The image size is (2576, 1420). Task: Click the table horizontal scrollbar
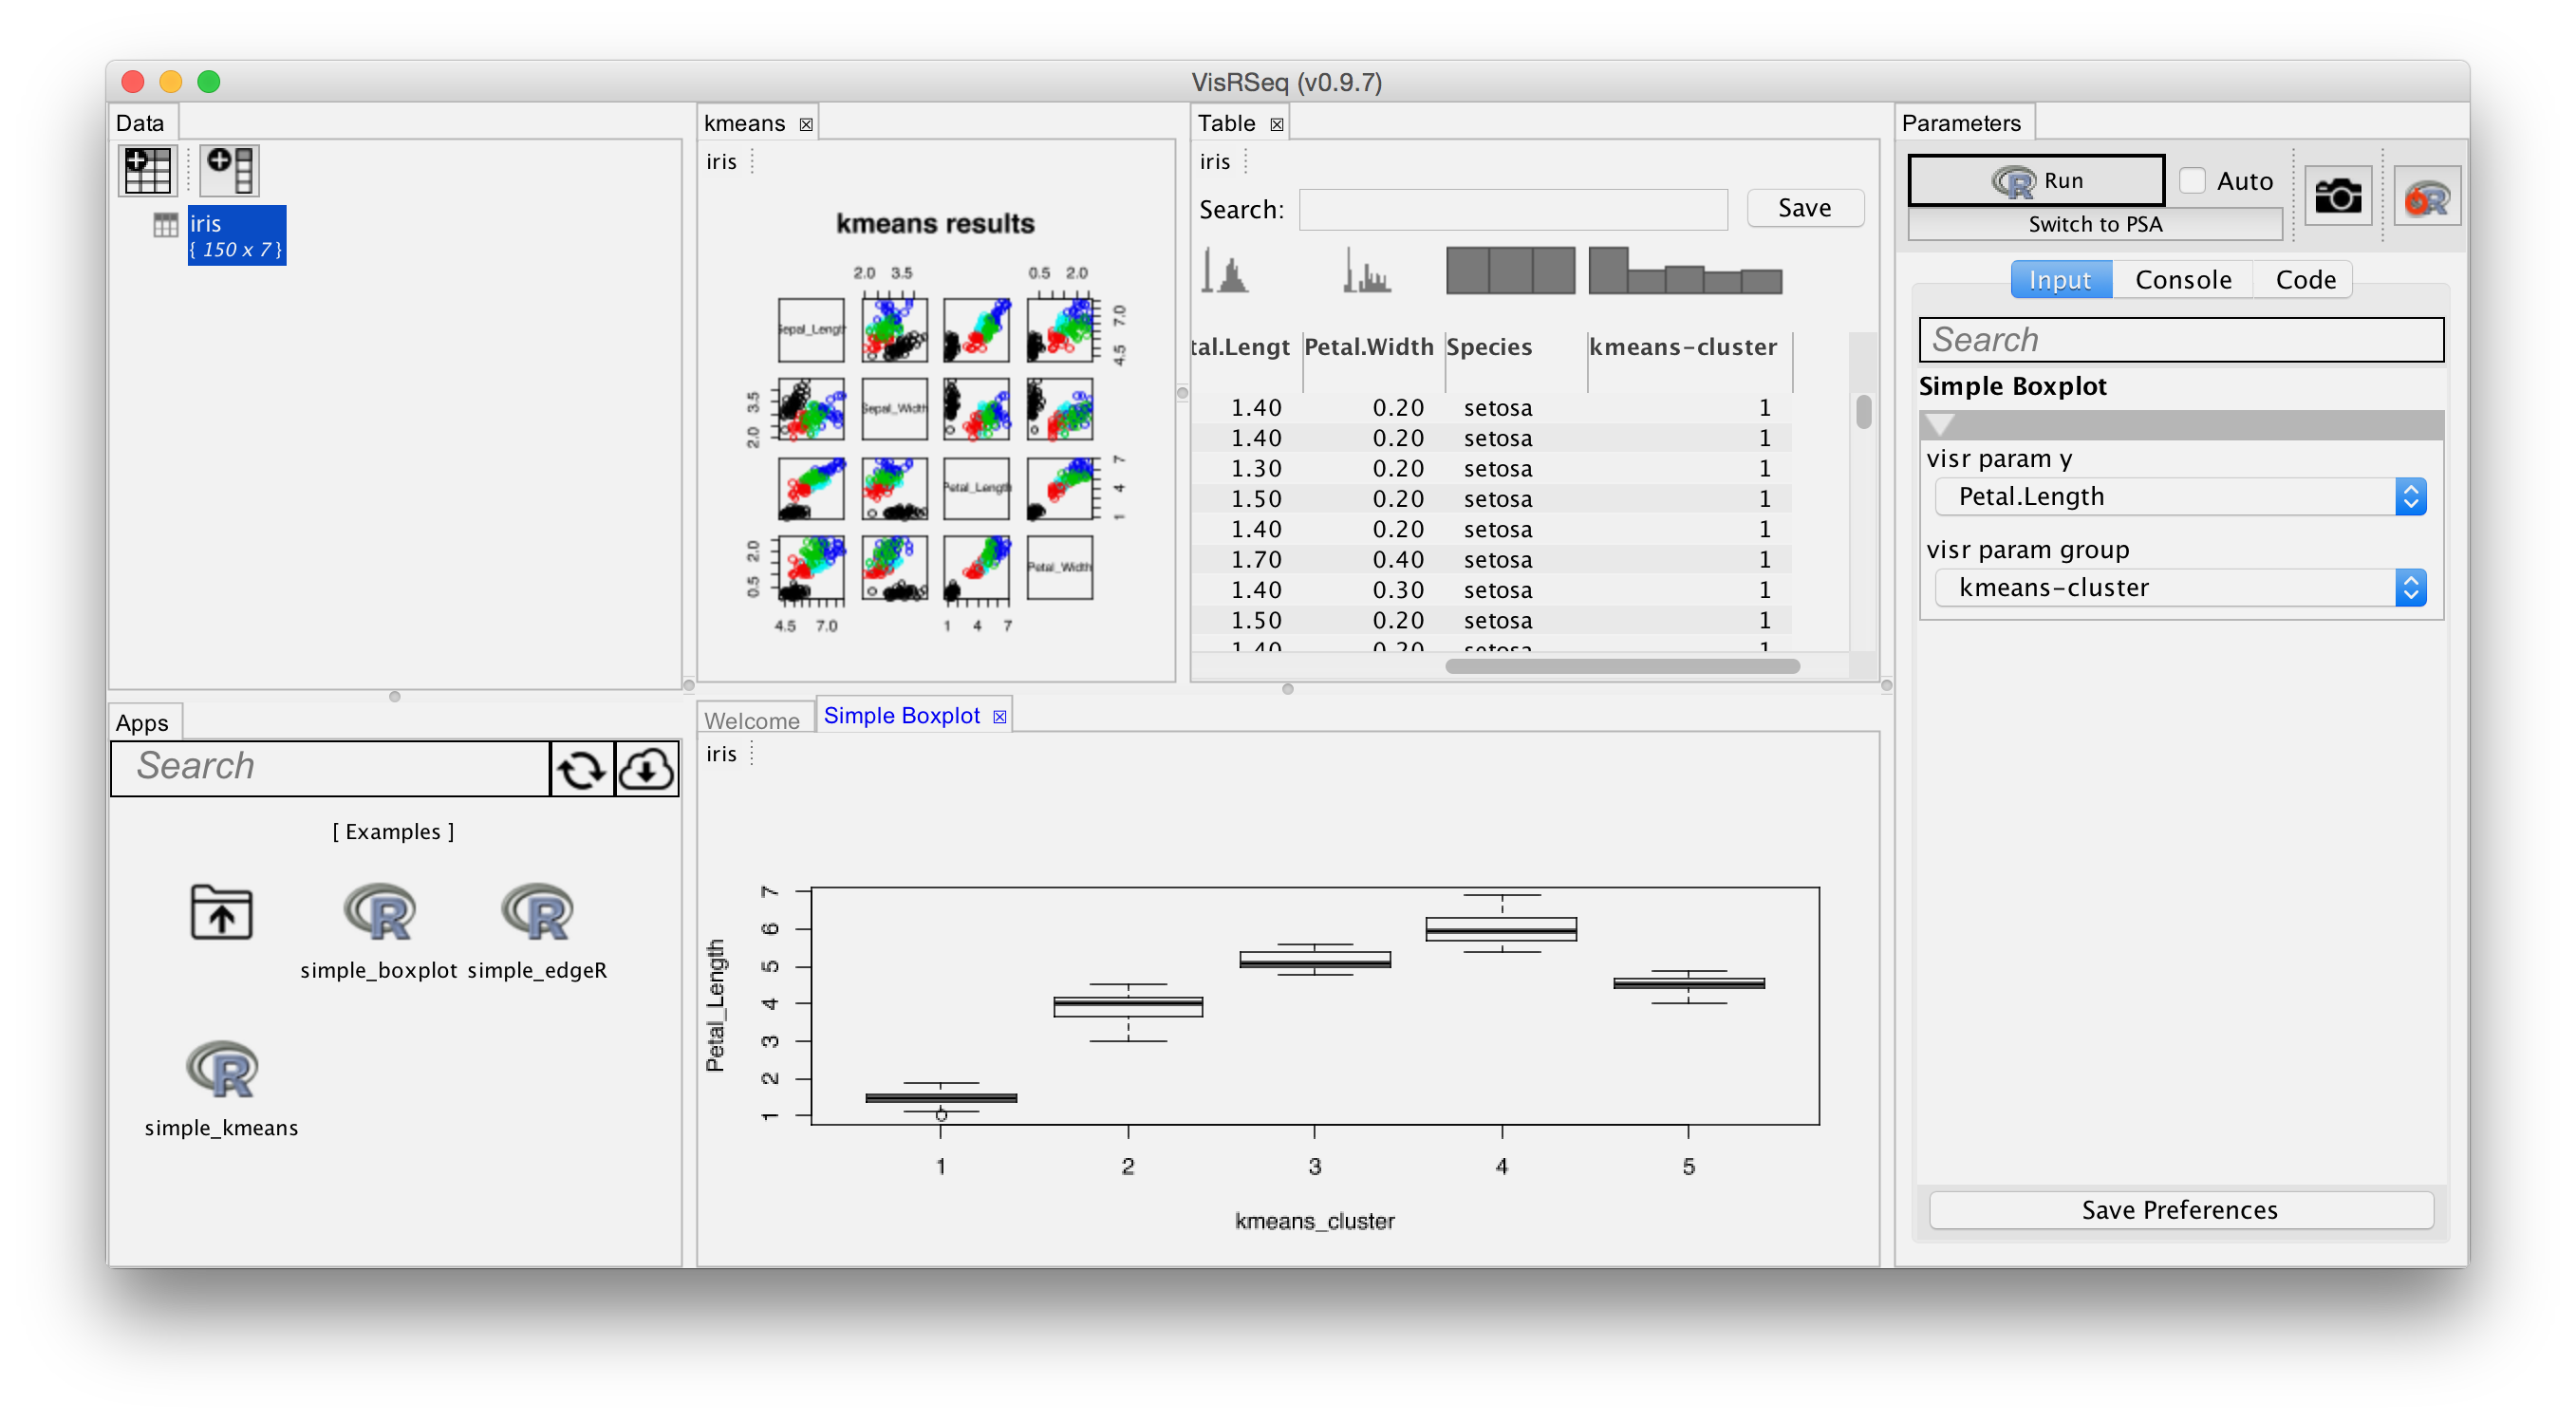[x=1622, y=666]
